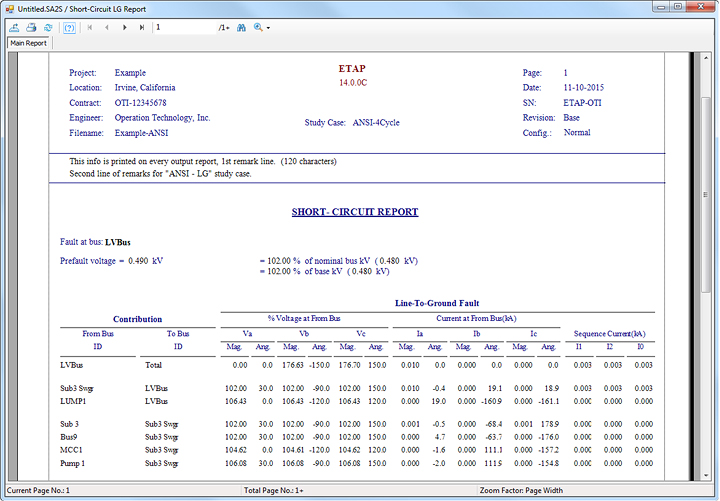This screenshot has width=720, height=501.
Task: Refresh the report with the refresh icon
Action: pos(47,27)
